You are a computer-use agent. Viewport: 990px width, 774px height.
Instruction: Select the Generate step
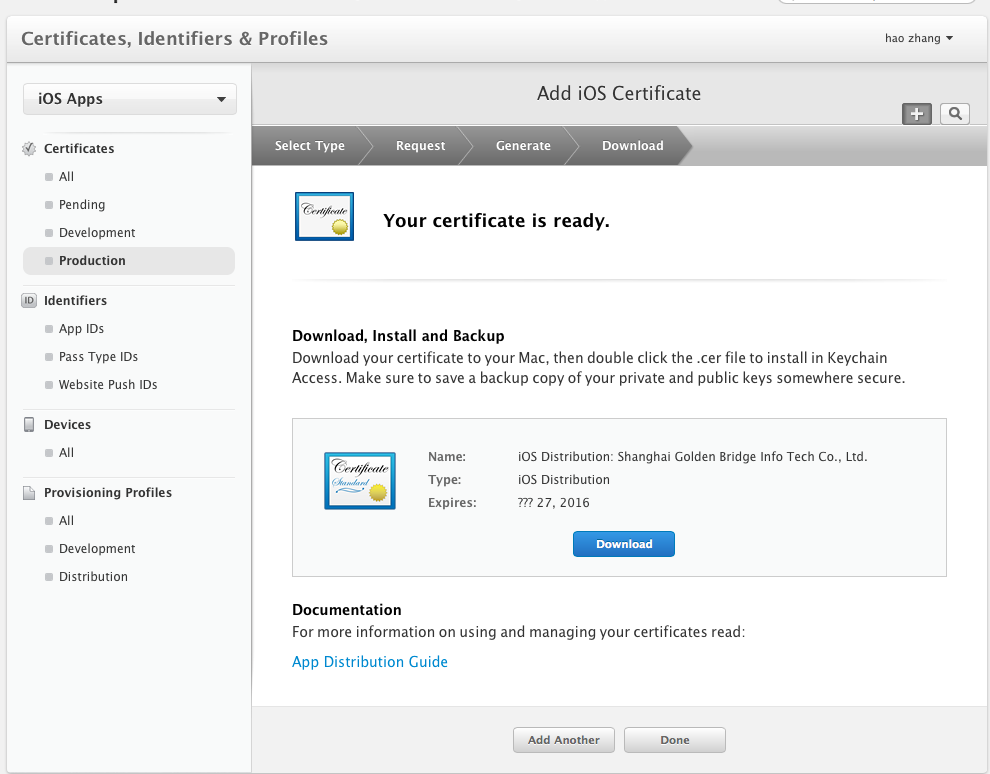click(523, 146)
